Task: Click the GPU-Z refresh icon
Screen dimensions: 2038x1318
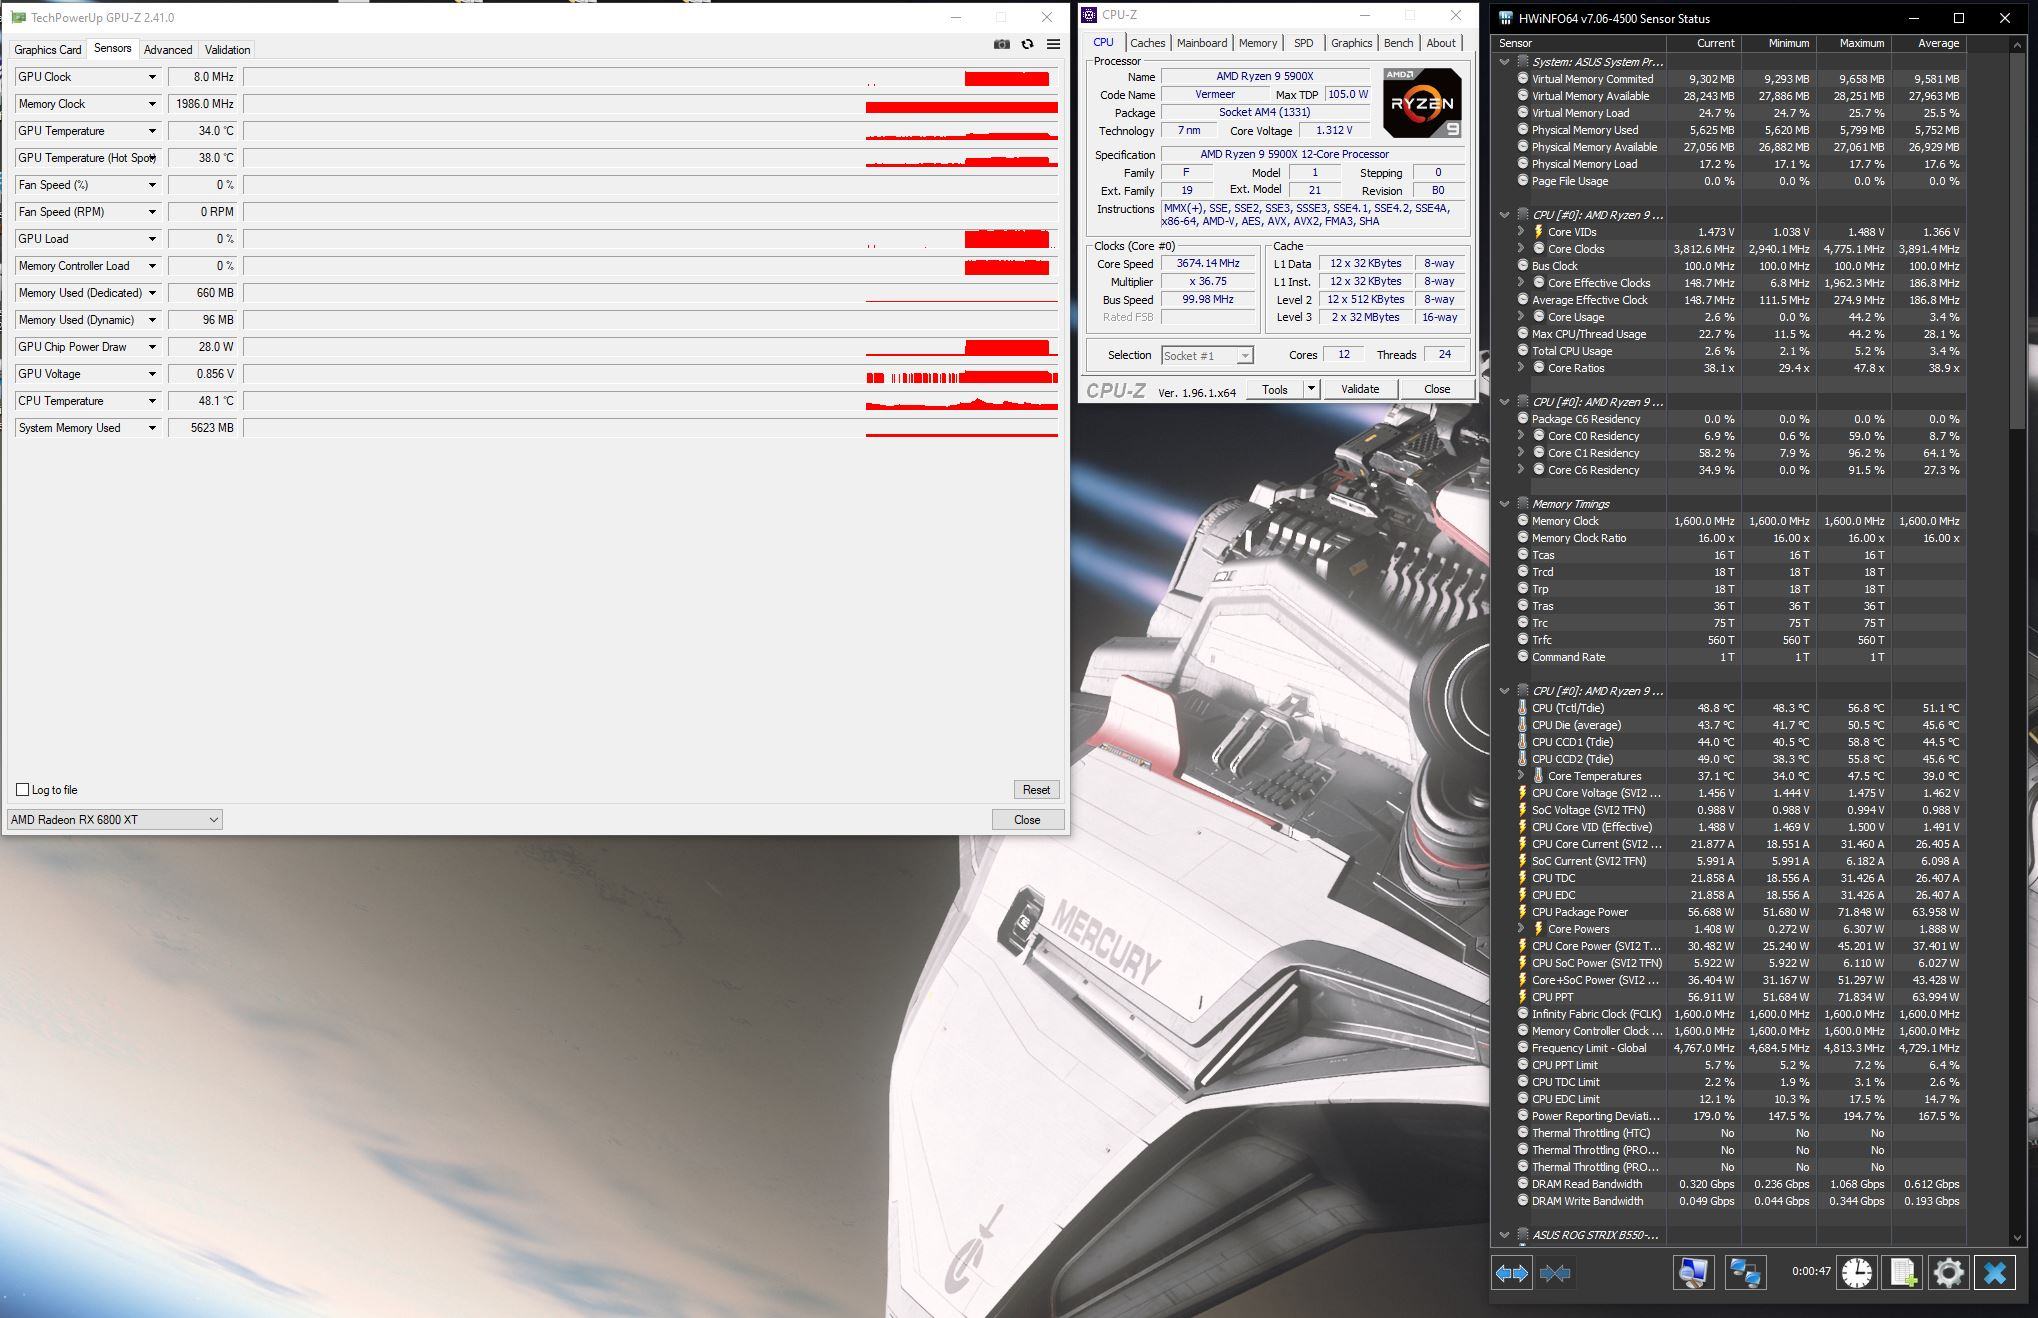Action: [x=1027, y=44]
